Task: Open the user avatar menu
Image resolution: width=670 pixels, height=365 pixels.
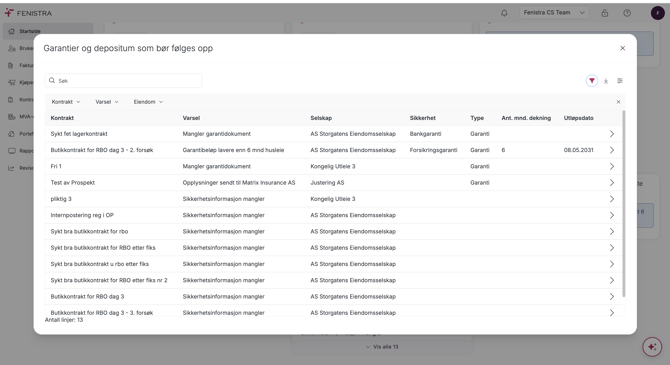Action: click(657, 13)
